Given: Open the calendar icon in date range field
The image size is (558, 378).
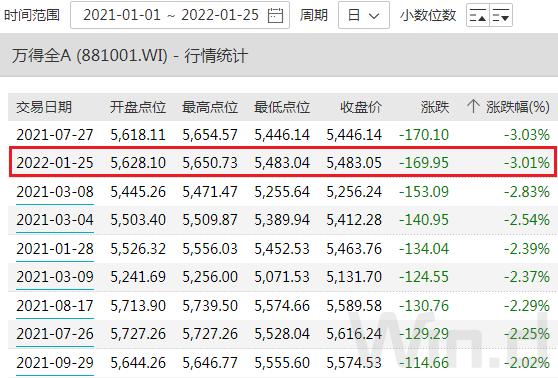Looking at the screenshot, I should (275, 15).
